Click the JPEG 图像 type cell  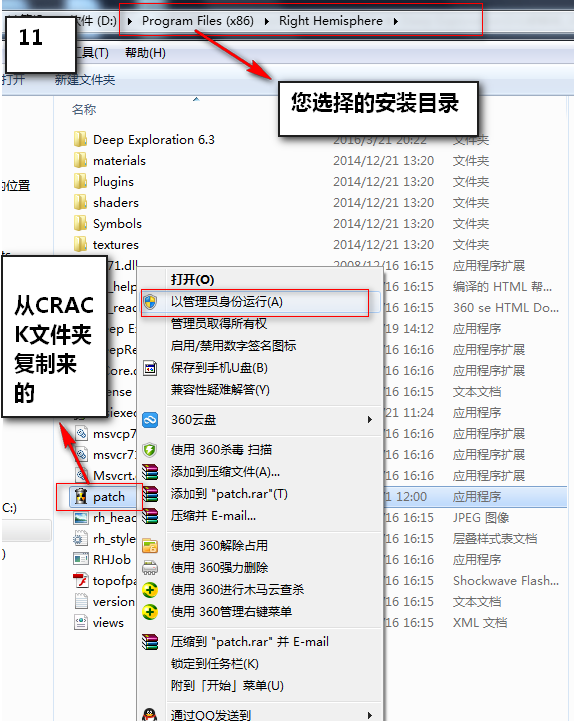[x=481, y=518]
